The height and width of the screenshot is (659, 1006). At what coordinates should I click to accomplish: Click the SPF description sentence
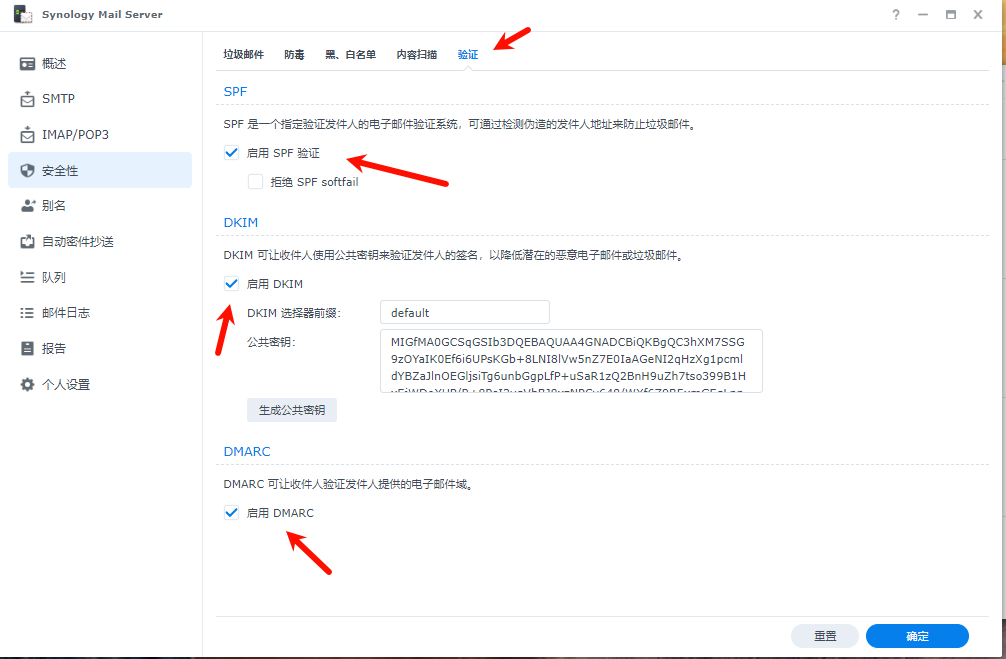pyautogui.click(x=460, y=124)
